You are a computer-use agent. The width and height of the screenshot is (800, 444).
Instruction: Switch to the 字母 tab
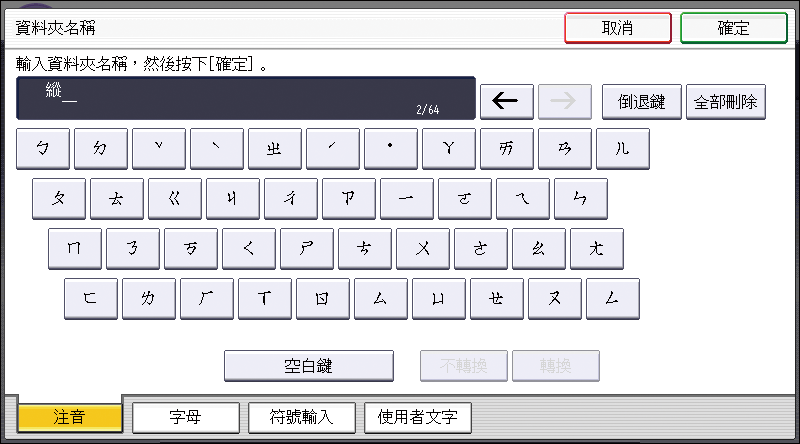pos(186,418)
